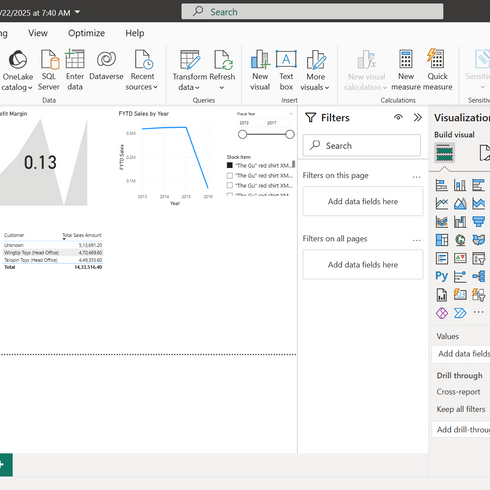This screenshot has width=490, height=490.
Task: Create a New measure
Action: pos(406,70)
